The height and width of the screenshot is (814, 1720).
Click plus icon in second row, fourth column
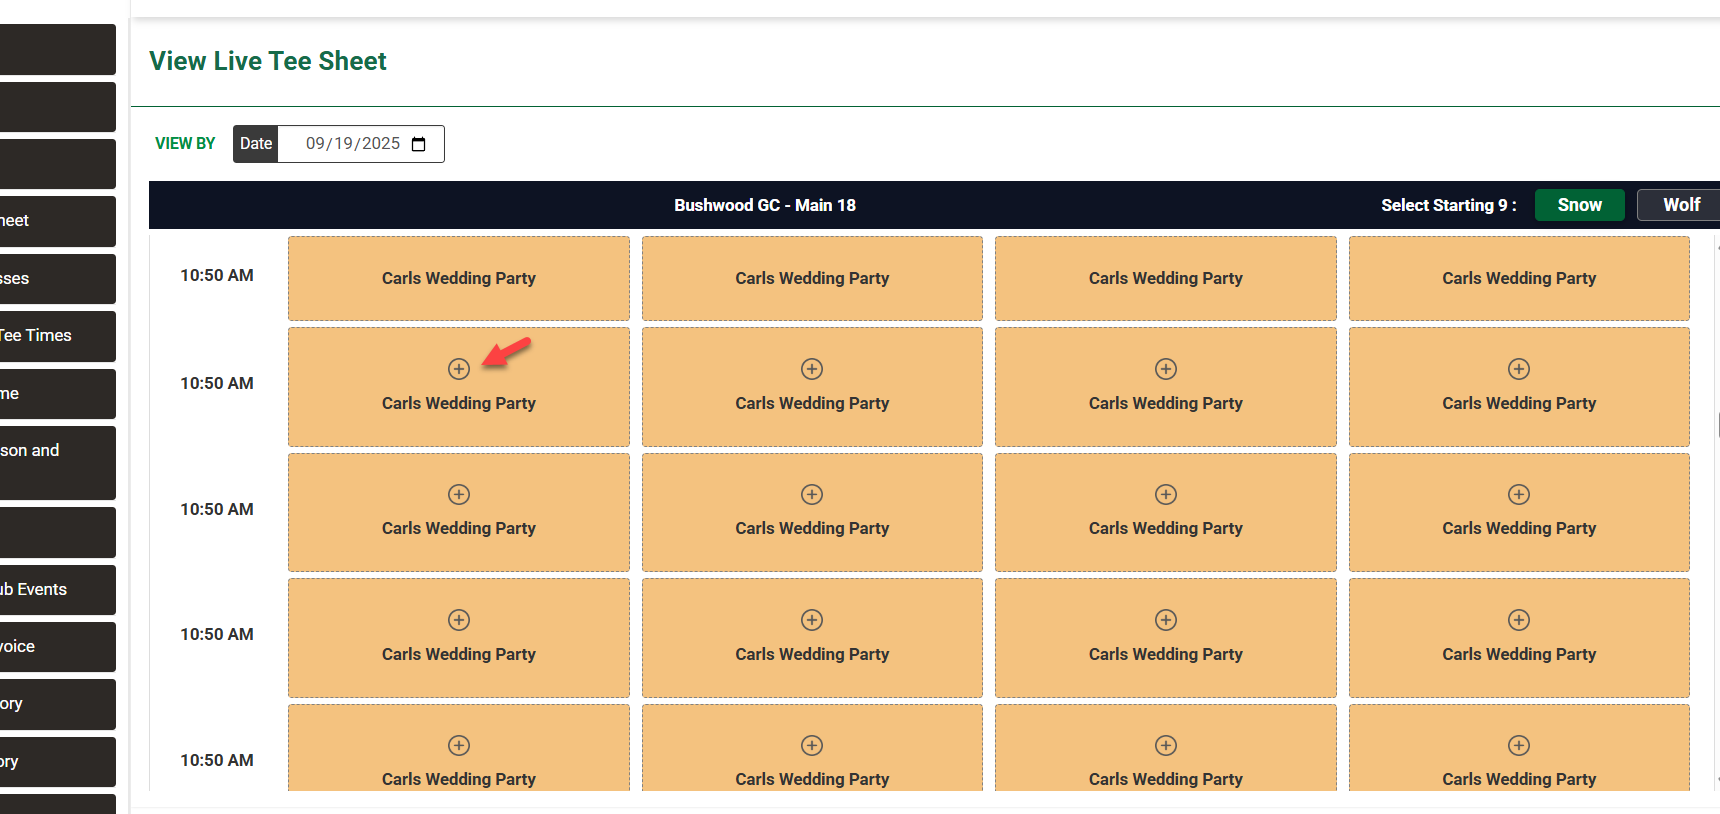click(1519, 369)
